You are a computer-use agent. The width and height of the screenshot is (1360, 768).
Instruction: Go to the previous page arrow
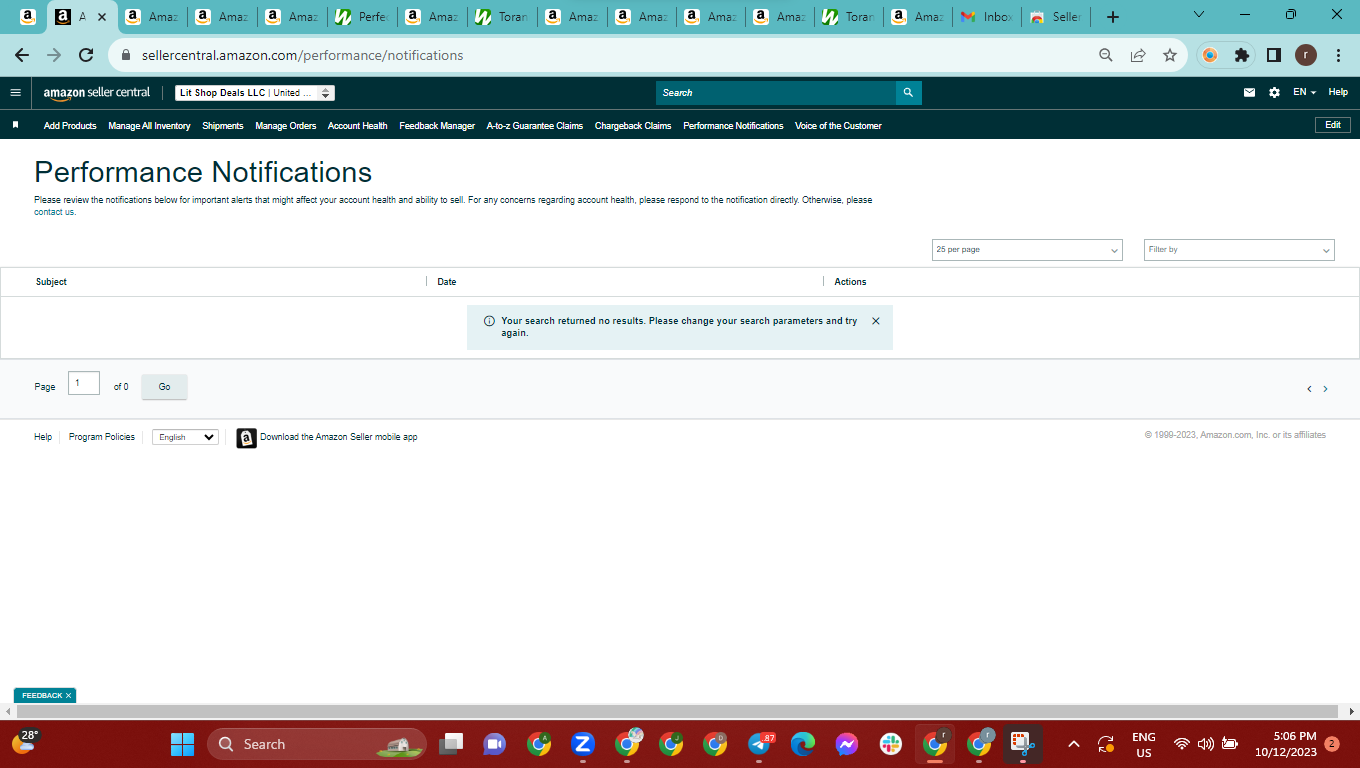[x=1309, y=389]
